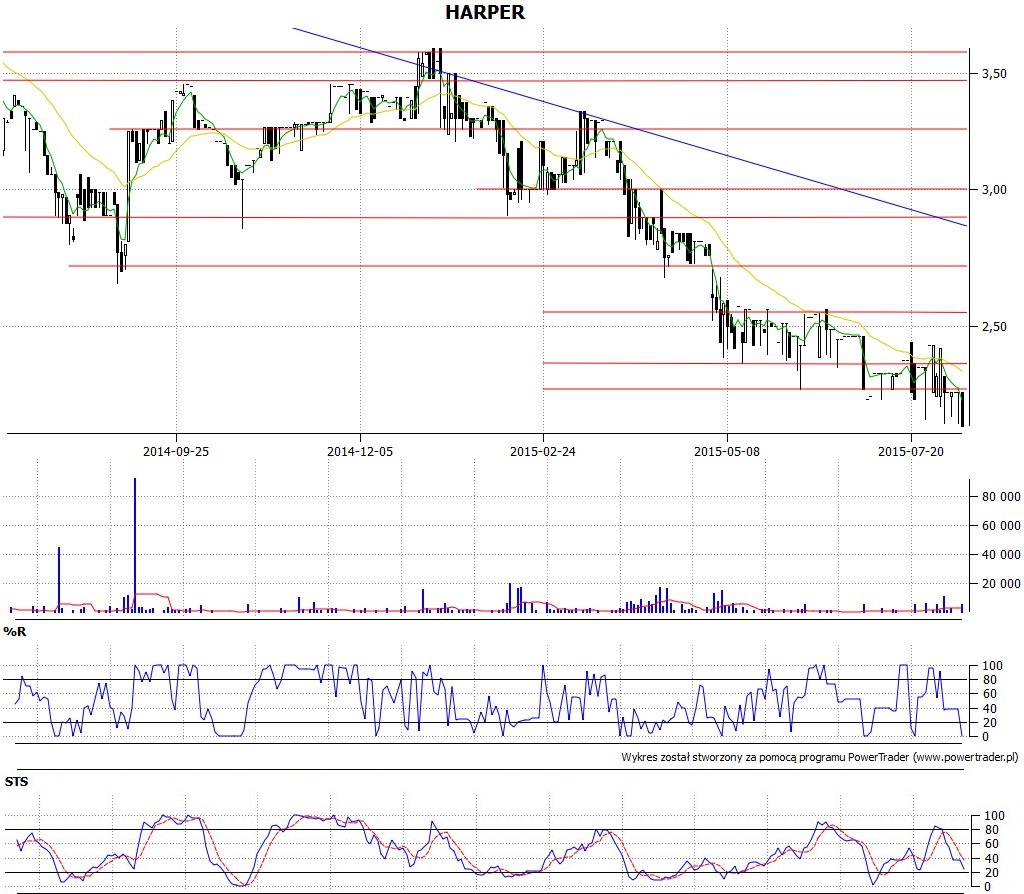Click the 3,50 price axis label
The height and width of the screenshot is (894, 1024).
click(994, 74)
